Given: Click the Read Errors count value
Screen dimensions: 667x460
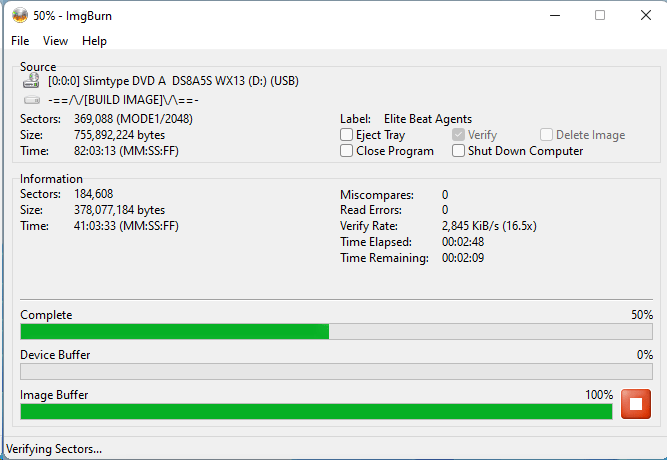Looking at the screenshot, I should (445, 210).
